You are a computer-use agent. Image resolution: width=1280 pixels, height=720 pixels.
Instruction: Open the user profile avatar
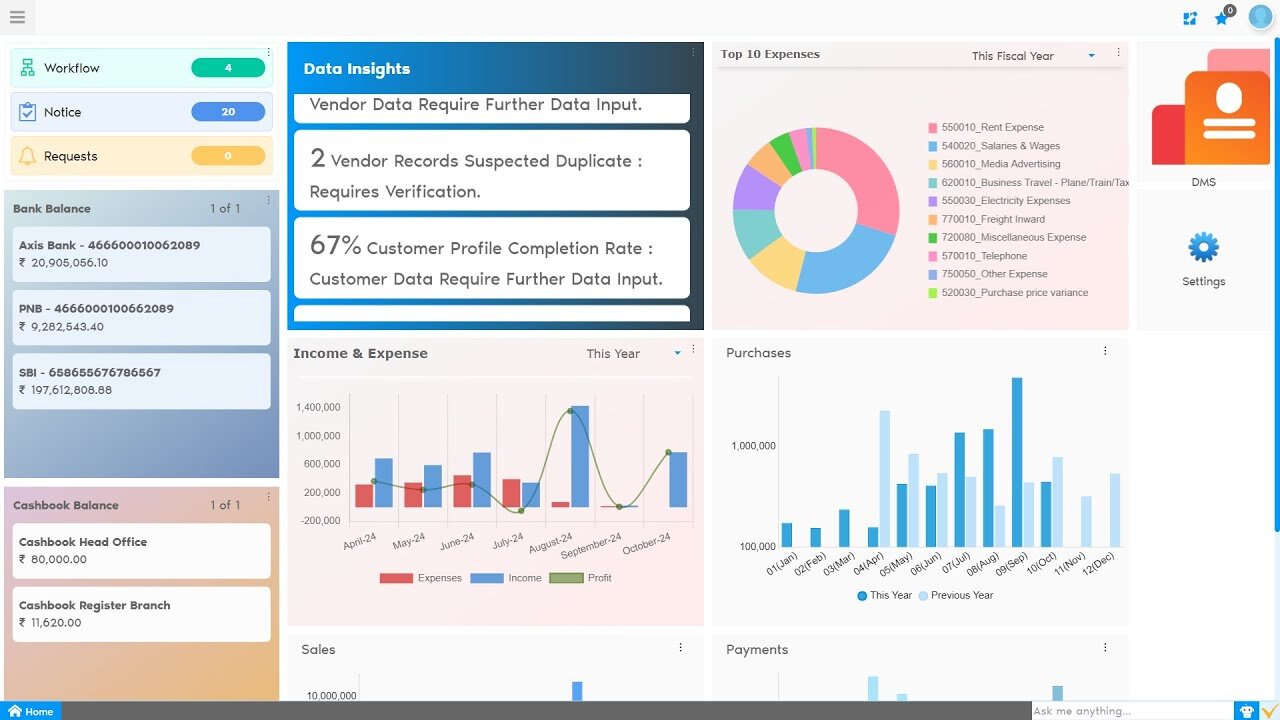pyautogui.click(x=1260, y=17)
